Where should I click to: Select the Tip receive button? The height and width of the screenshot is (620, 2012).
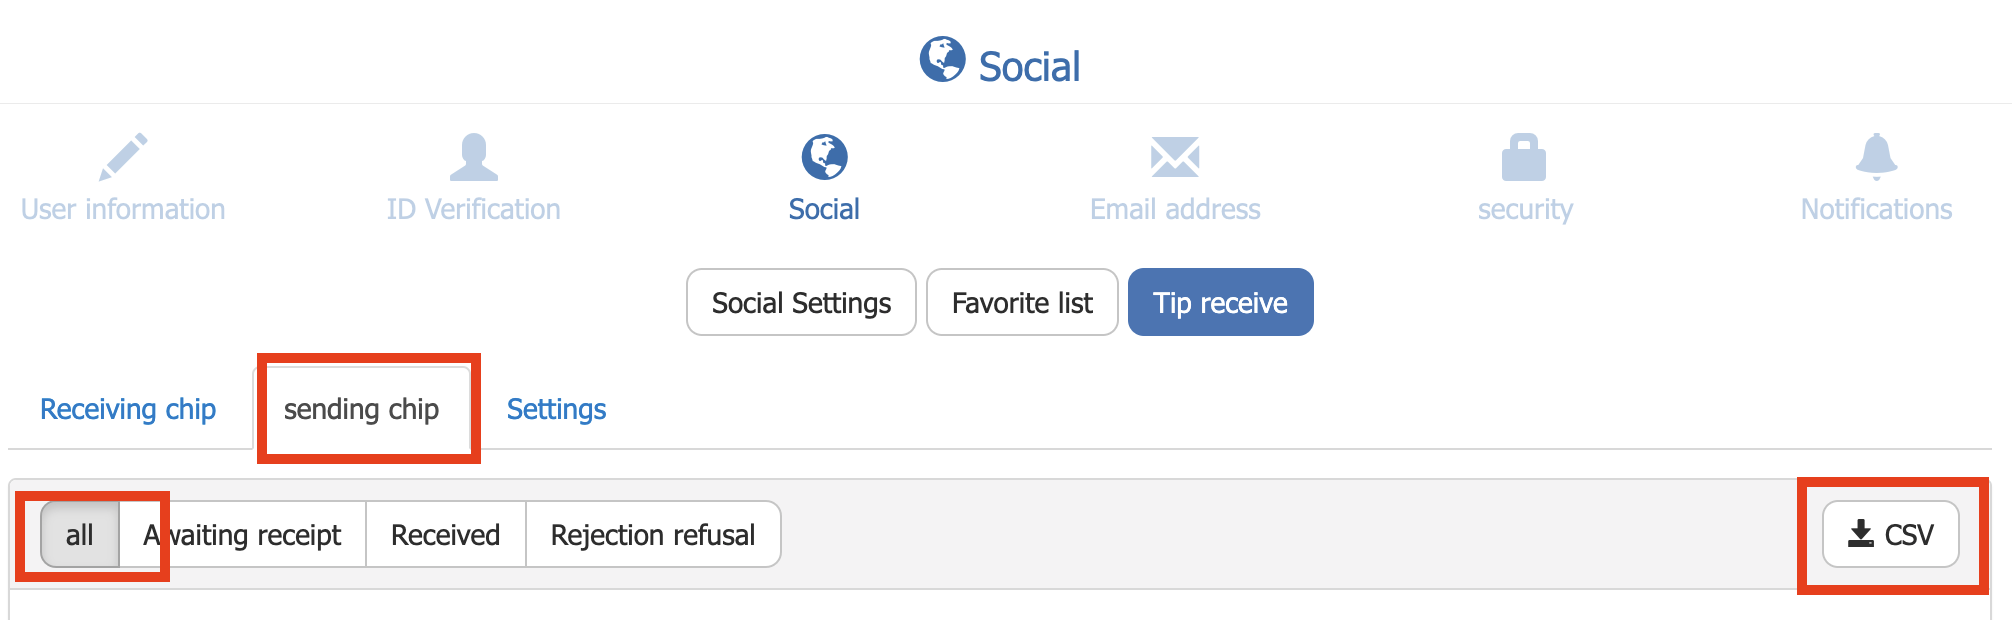[x=1220, y=302]
